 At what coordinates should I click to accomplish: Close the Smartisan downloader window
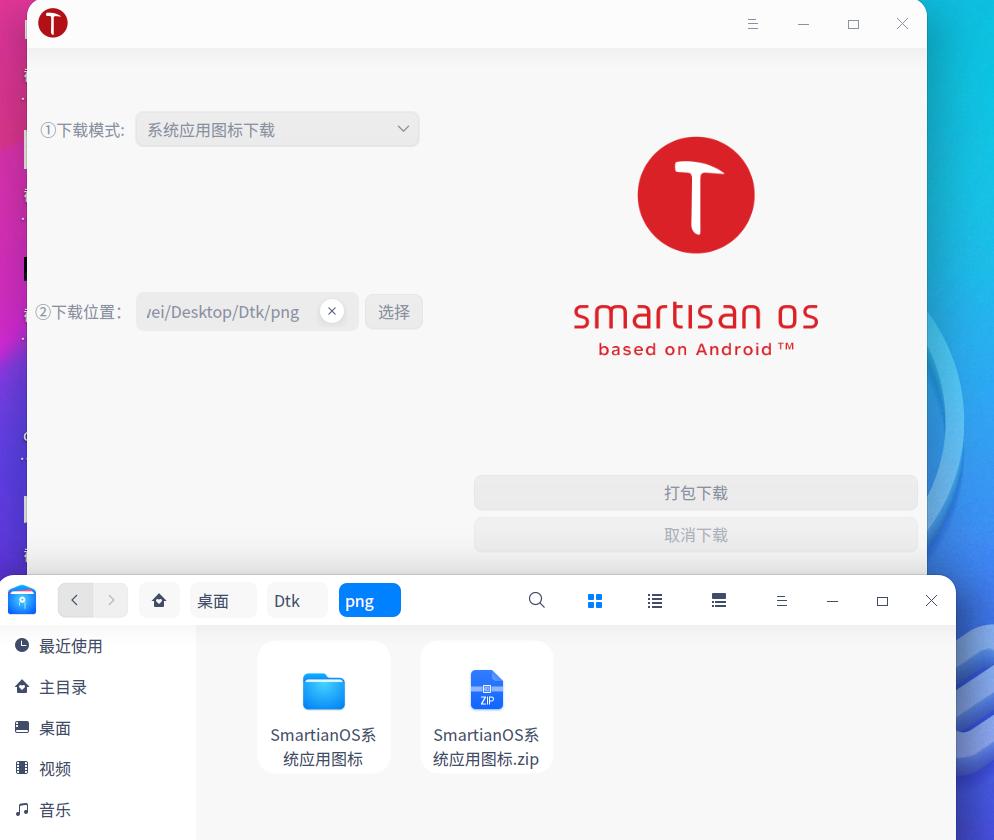902,24
